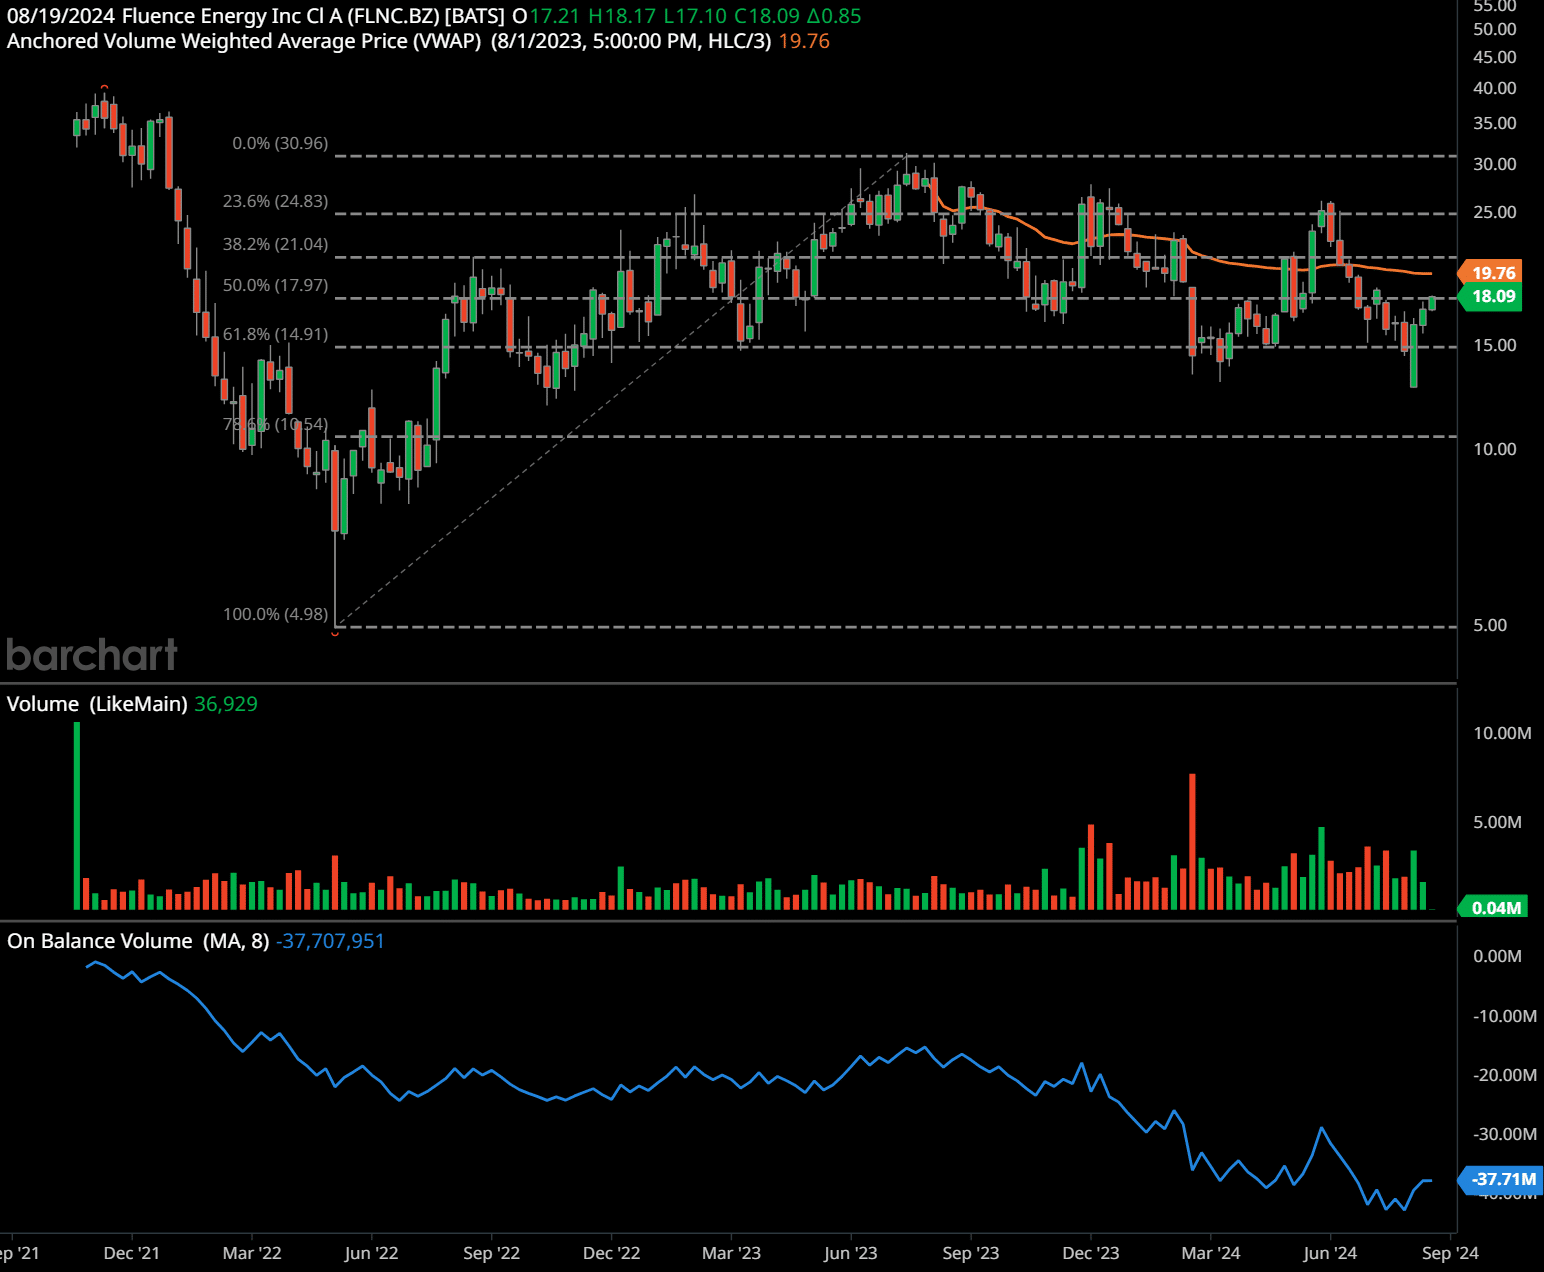Click the low price L17.10 in header

point(695,16)
